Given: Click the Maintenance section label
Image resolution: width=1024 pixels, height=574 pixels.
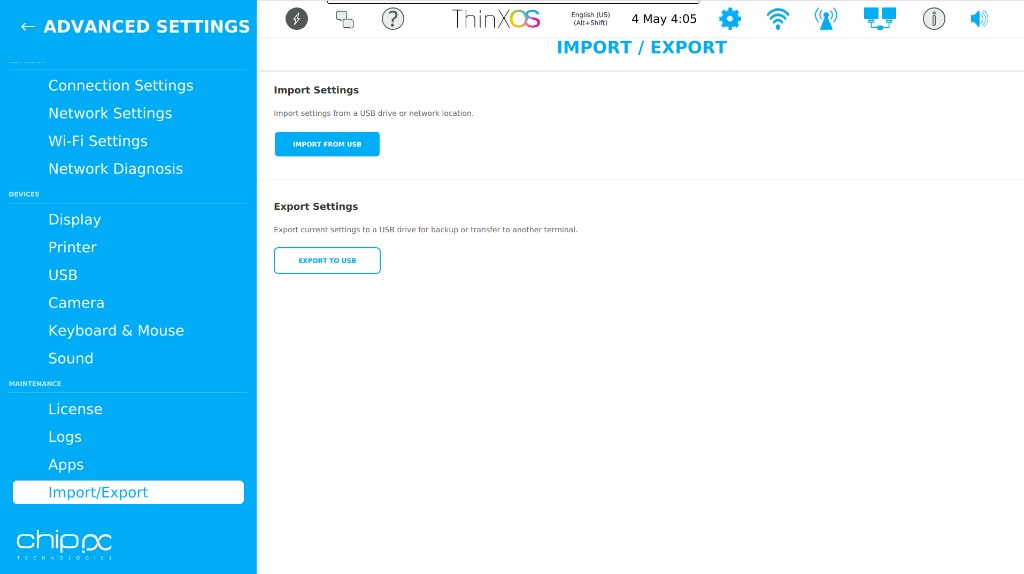Looking at the screenshot, I should 35,384.
